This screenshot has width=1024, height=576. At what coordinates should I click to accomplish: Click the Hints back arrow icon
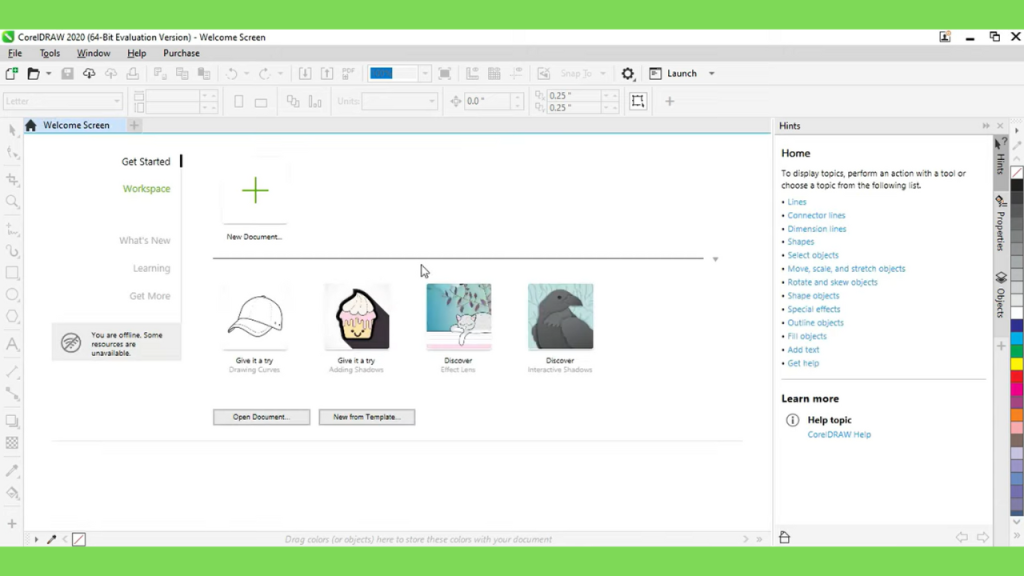[x=962, y=537]
